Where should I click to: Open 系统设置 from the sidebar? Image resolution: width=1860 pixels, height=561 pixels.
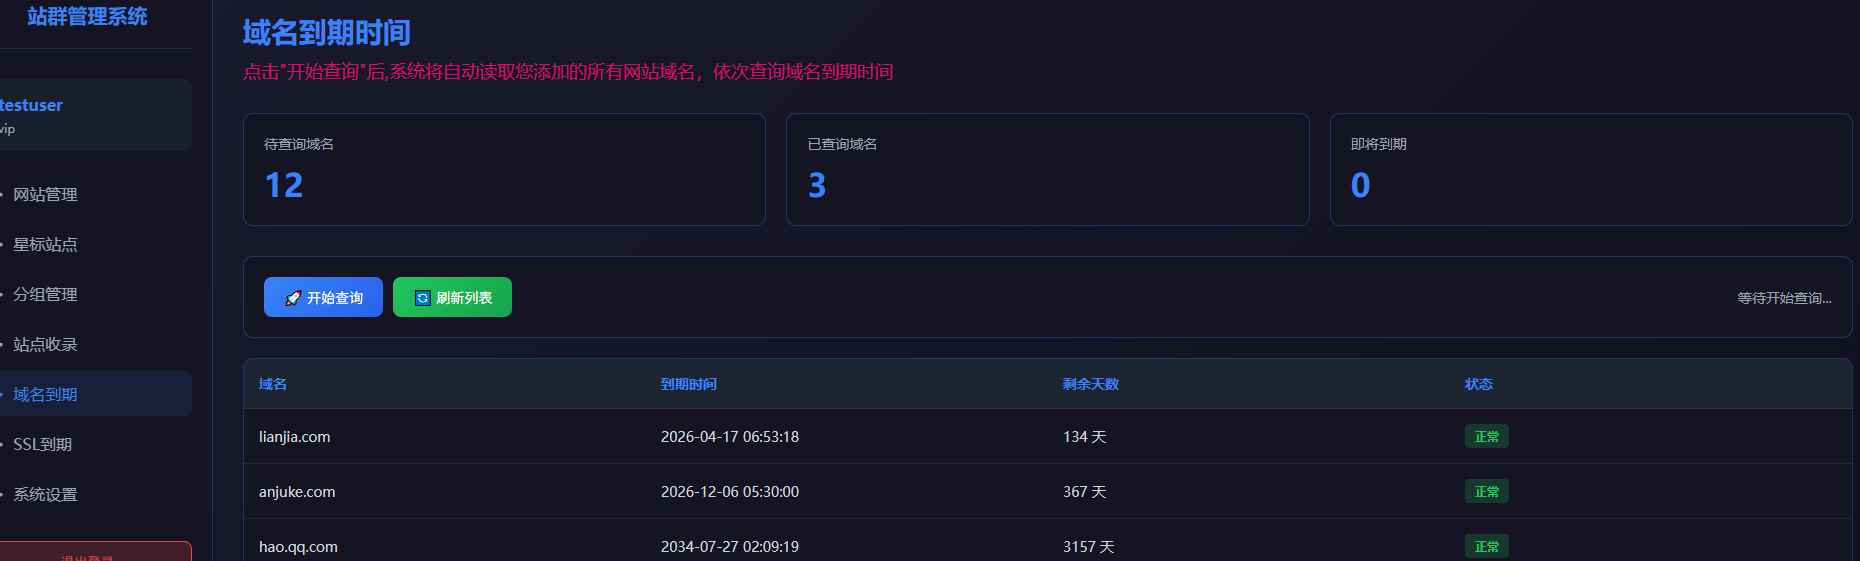[x=45, y=494]
